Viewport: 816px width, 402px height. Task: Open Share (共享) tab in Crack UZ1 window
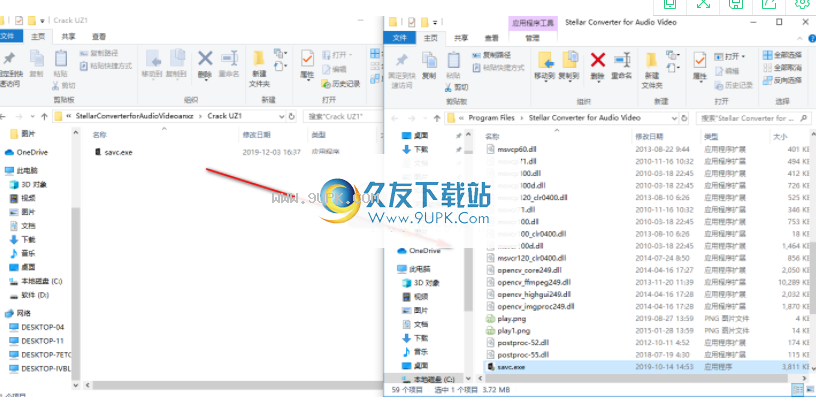point(68,36)
